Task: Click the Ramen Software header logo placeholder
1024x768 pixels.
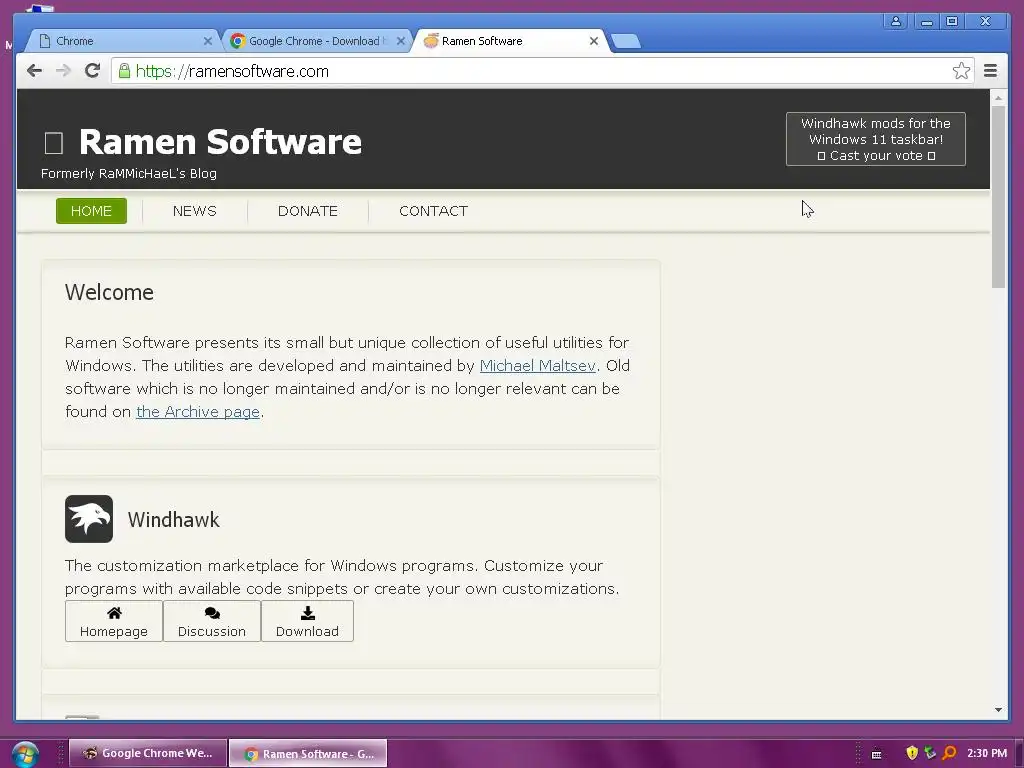Action: click(54, 143)
